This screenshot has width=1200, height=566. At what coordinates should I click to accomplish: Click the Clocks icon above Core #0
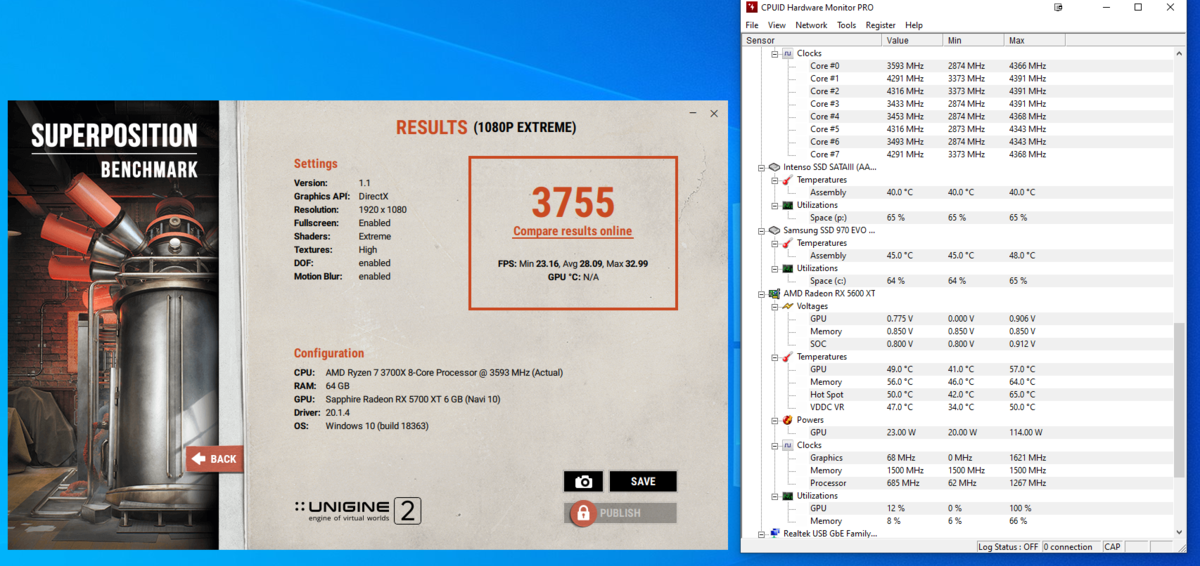[788, 53]
